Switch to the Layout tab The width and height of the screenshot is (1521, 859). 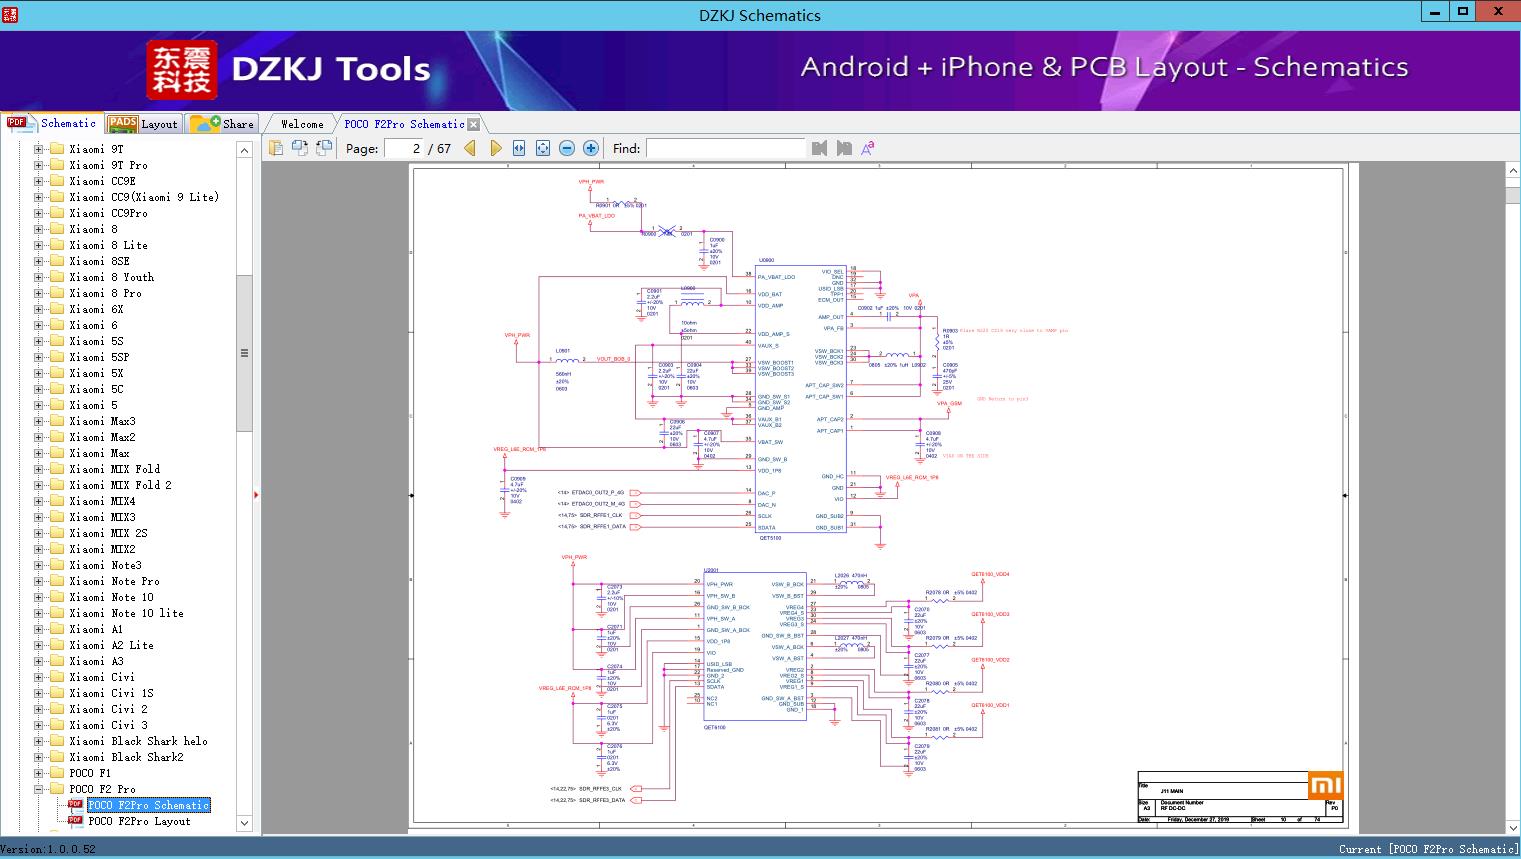(143, 124)
